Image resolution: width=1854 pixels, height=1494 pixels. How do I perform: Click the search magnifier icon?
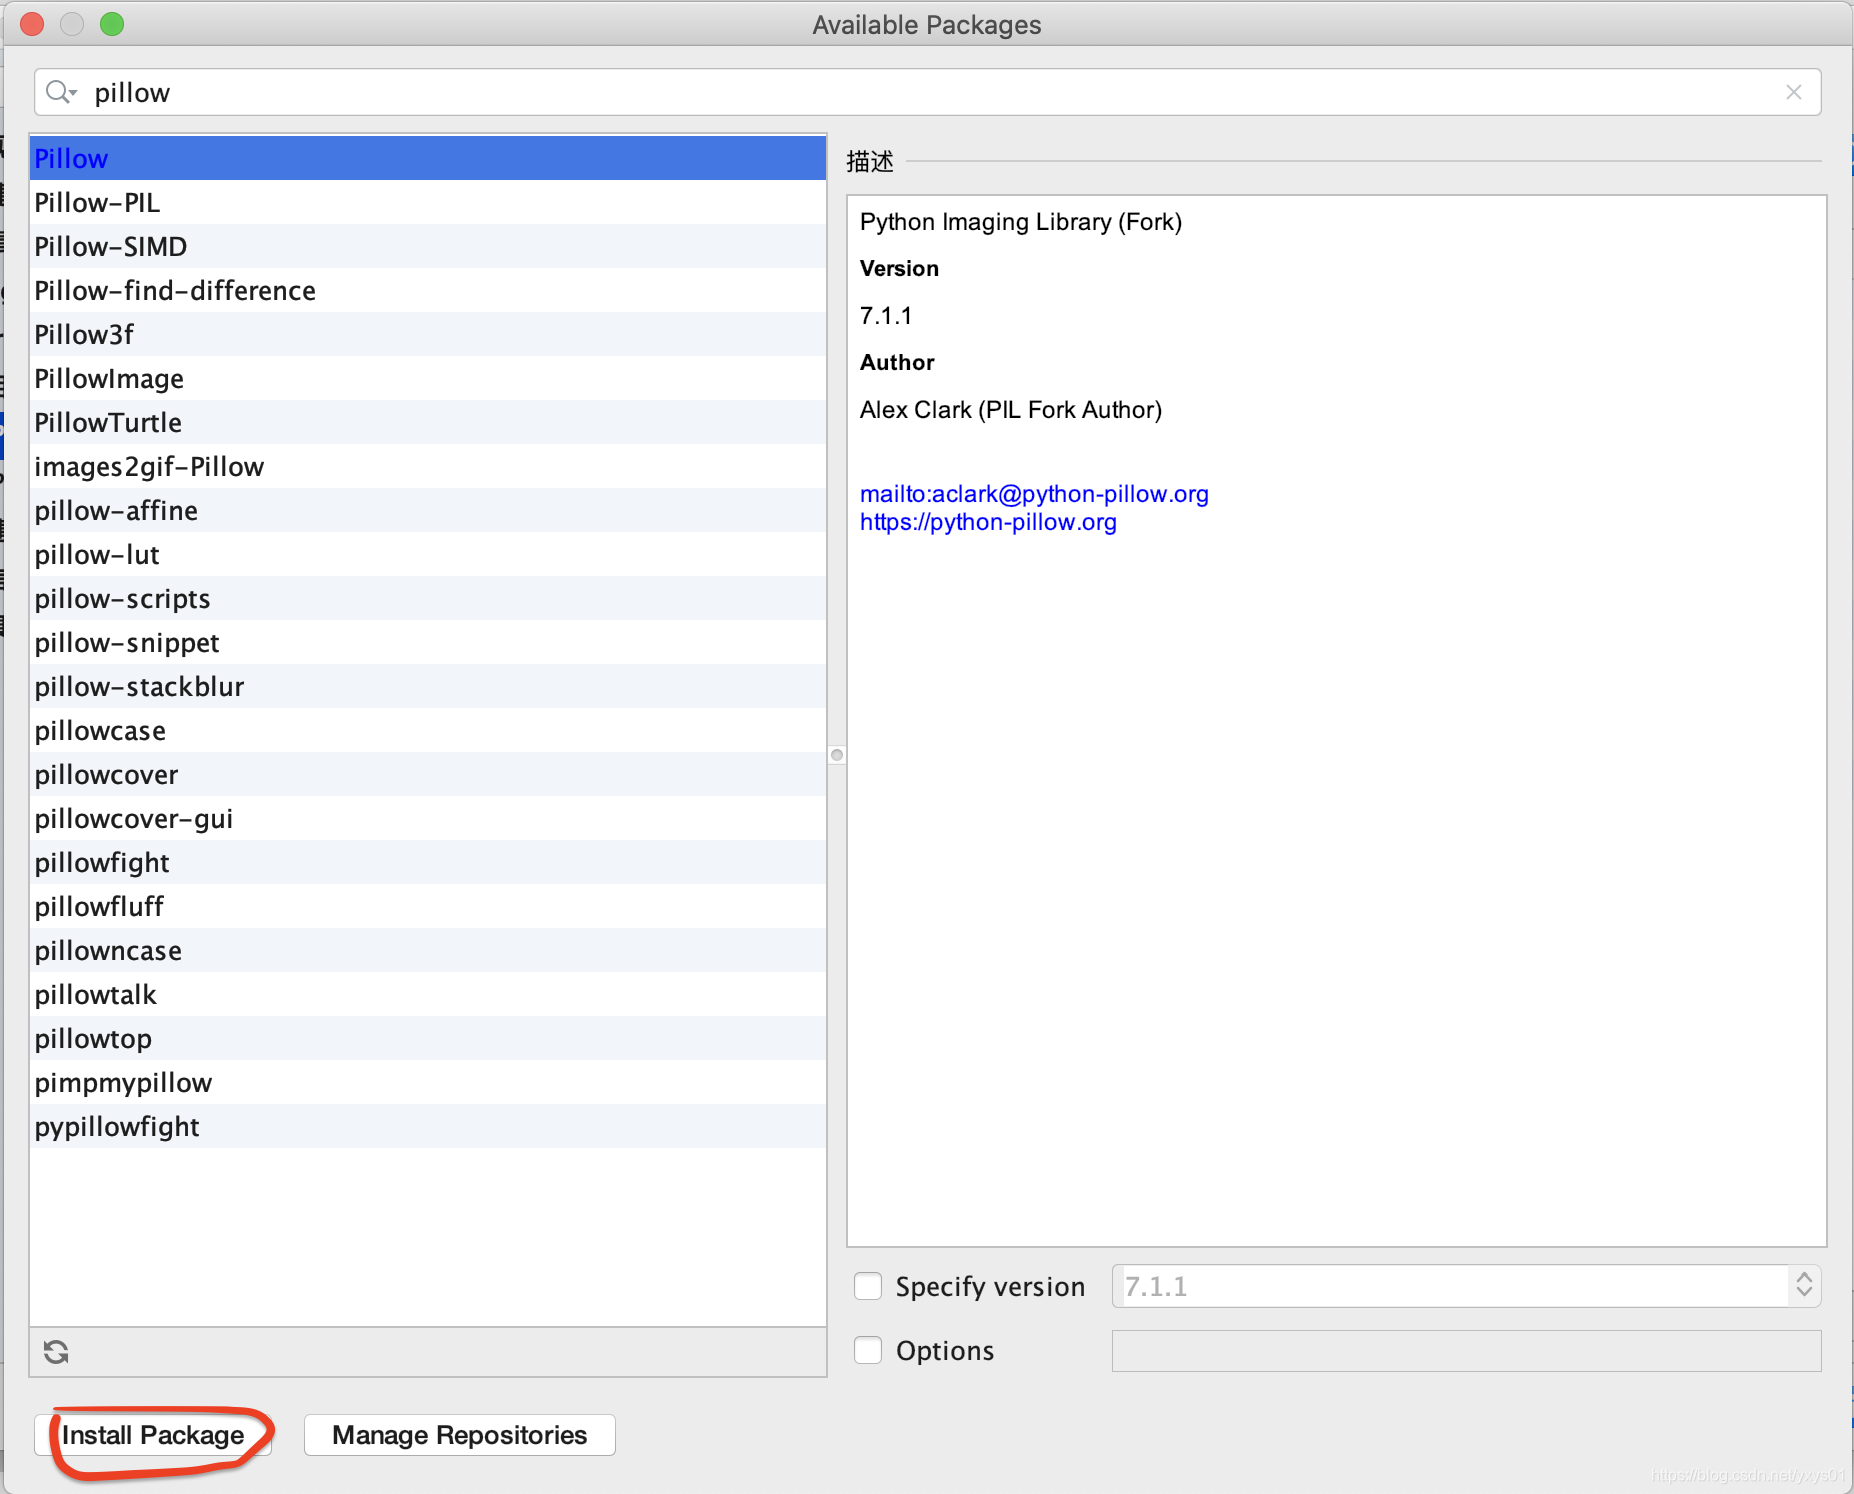pos(60,92)
